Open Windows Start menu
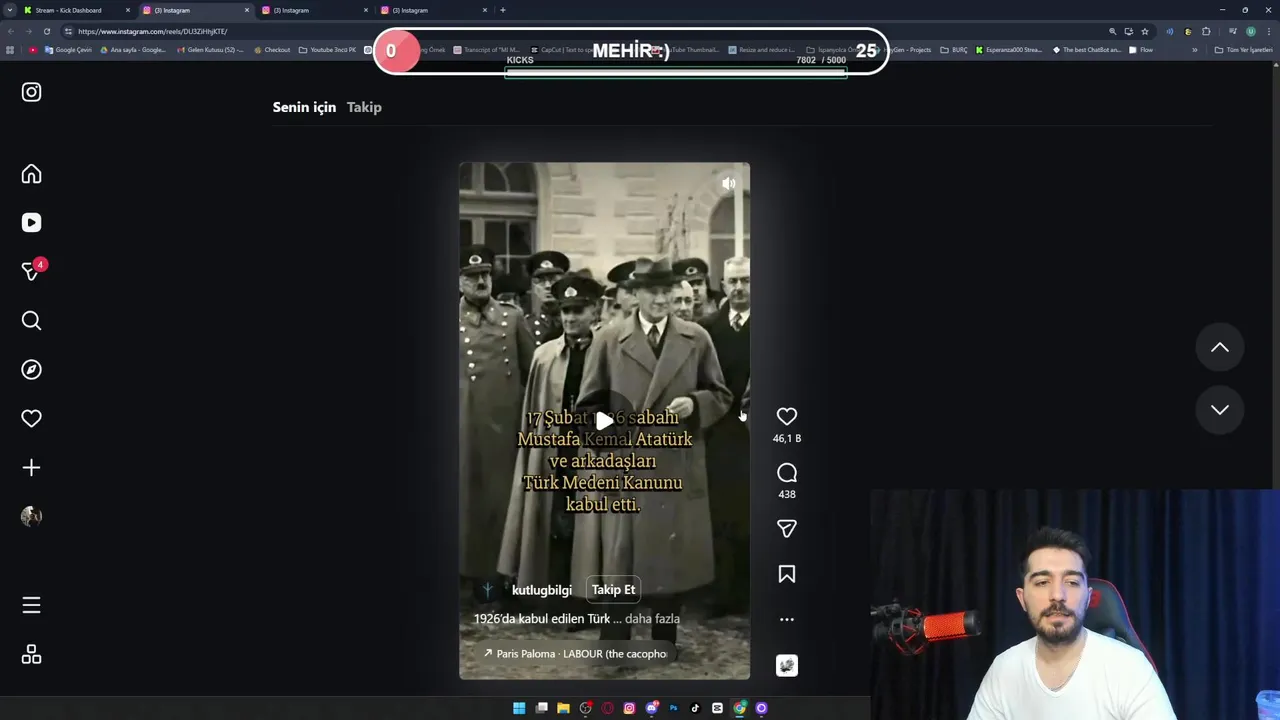 point(519,708)
